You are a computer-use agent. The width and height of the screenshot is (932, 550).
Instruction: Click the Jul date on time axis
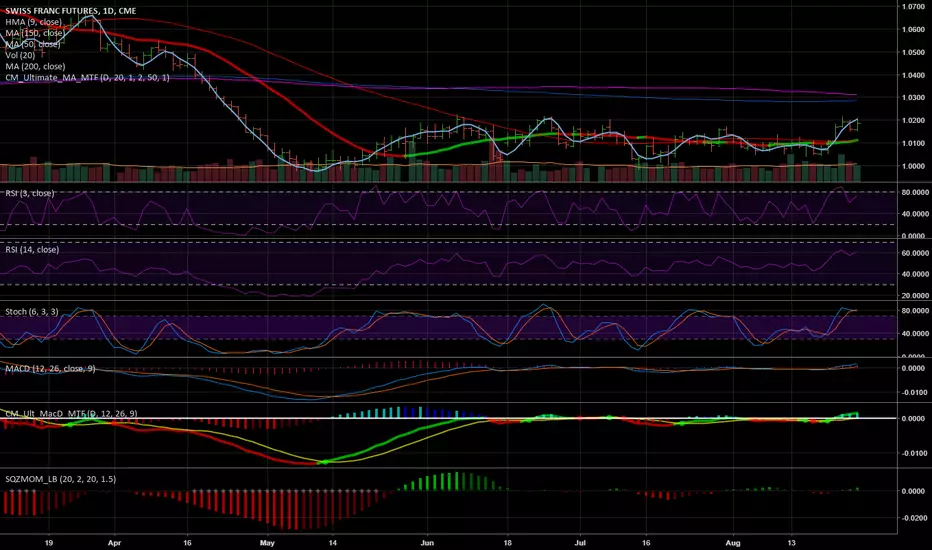(x=580, y=543)
